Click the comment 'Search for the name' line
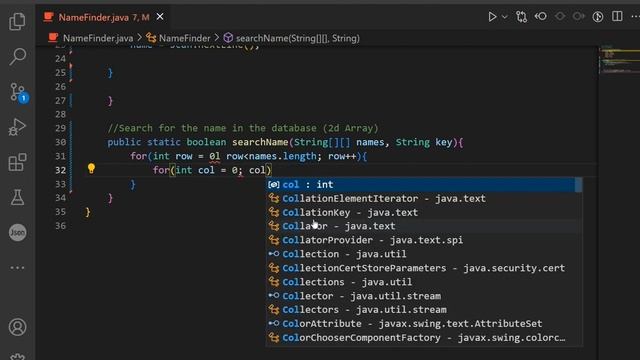Screen dimensions: 640x360 tap(243, 128)
